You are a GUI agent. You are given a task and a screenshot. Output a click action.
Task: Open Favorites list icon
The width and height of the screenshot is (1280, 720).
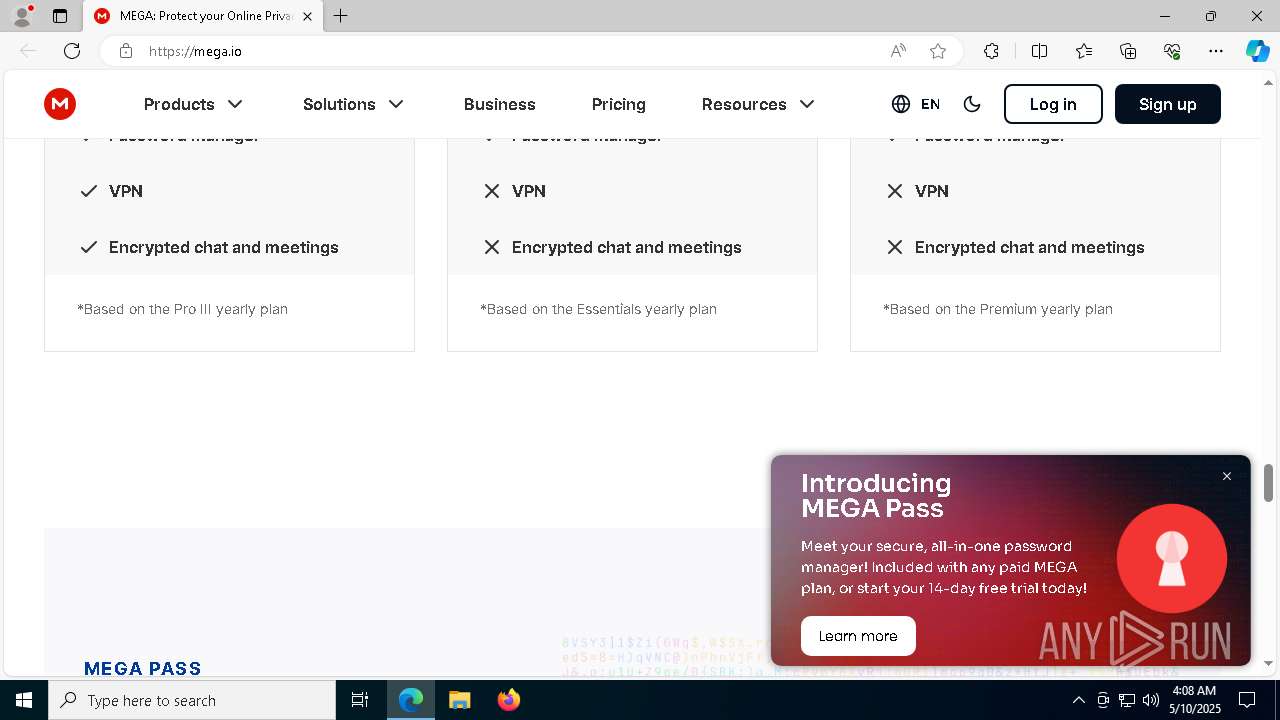1084,51
